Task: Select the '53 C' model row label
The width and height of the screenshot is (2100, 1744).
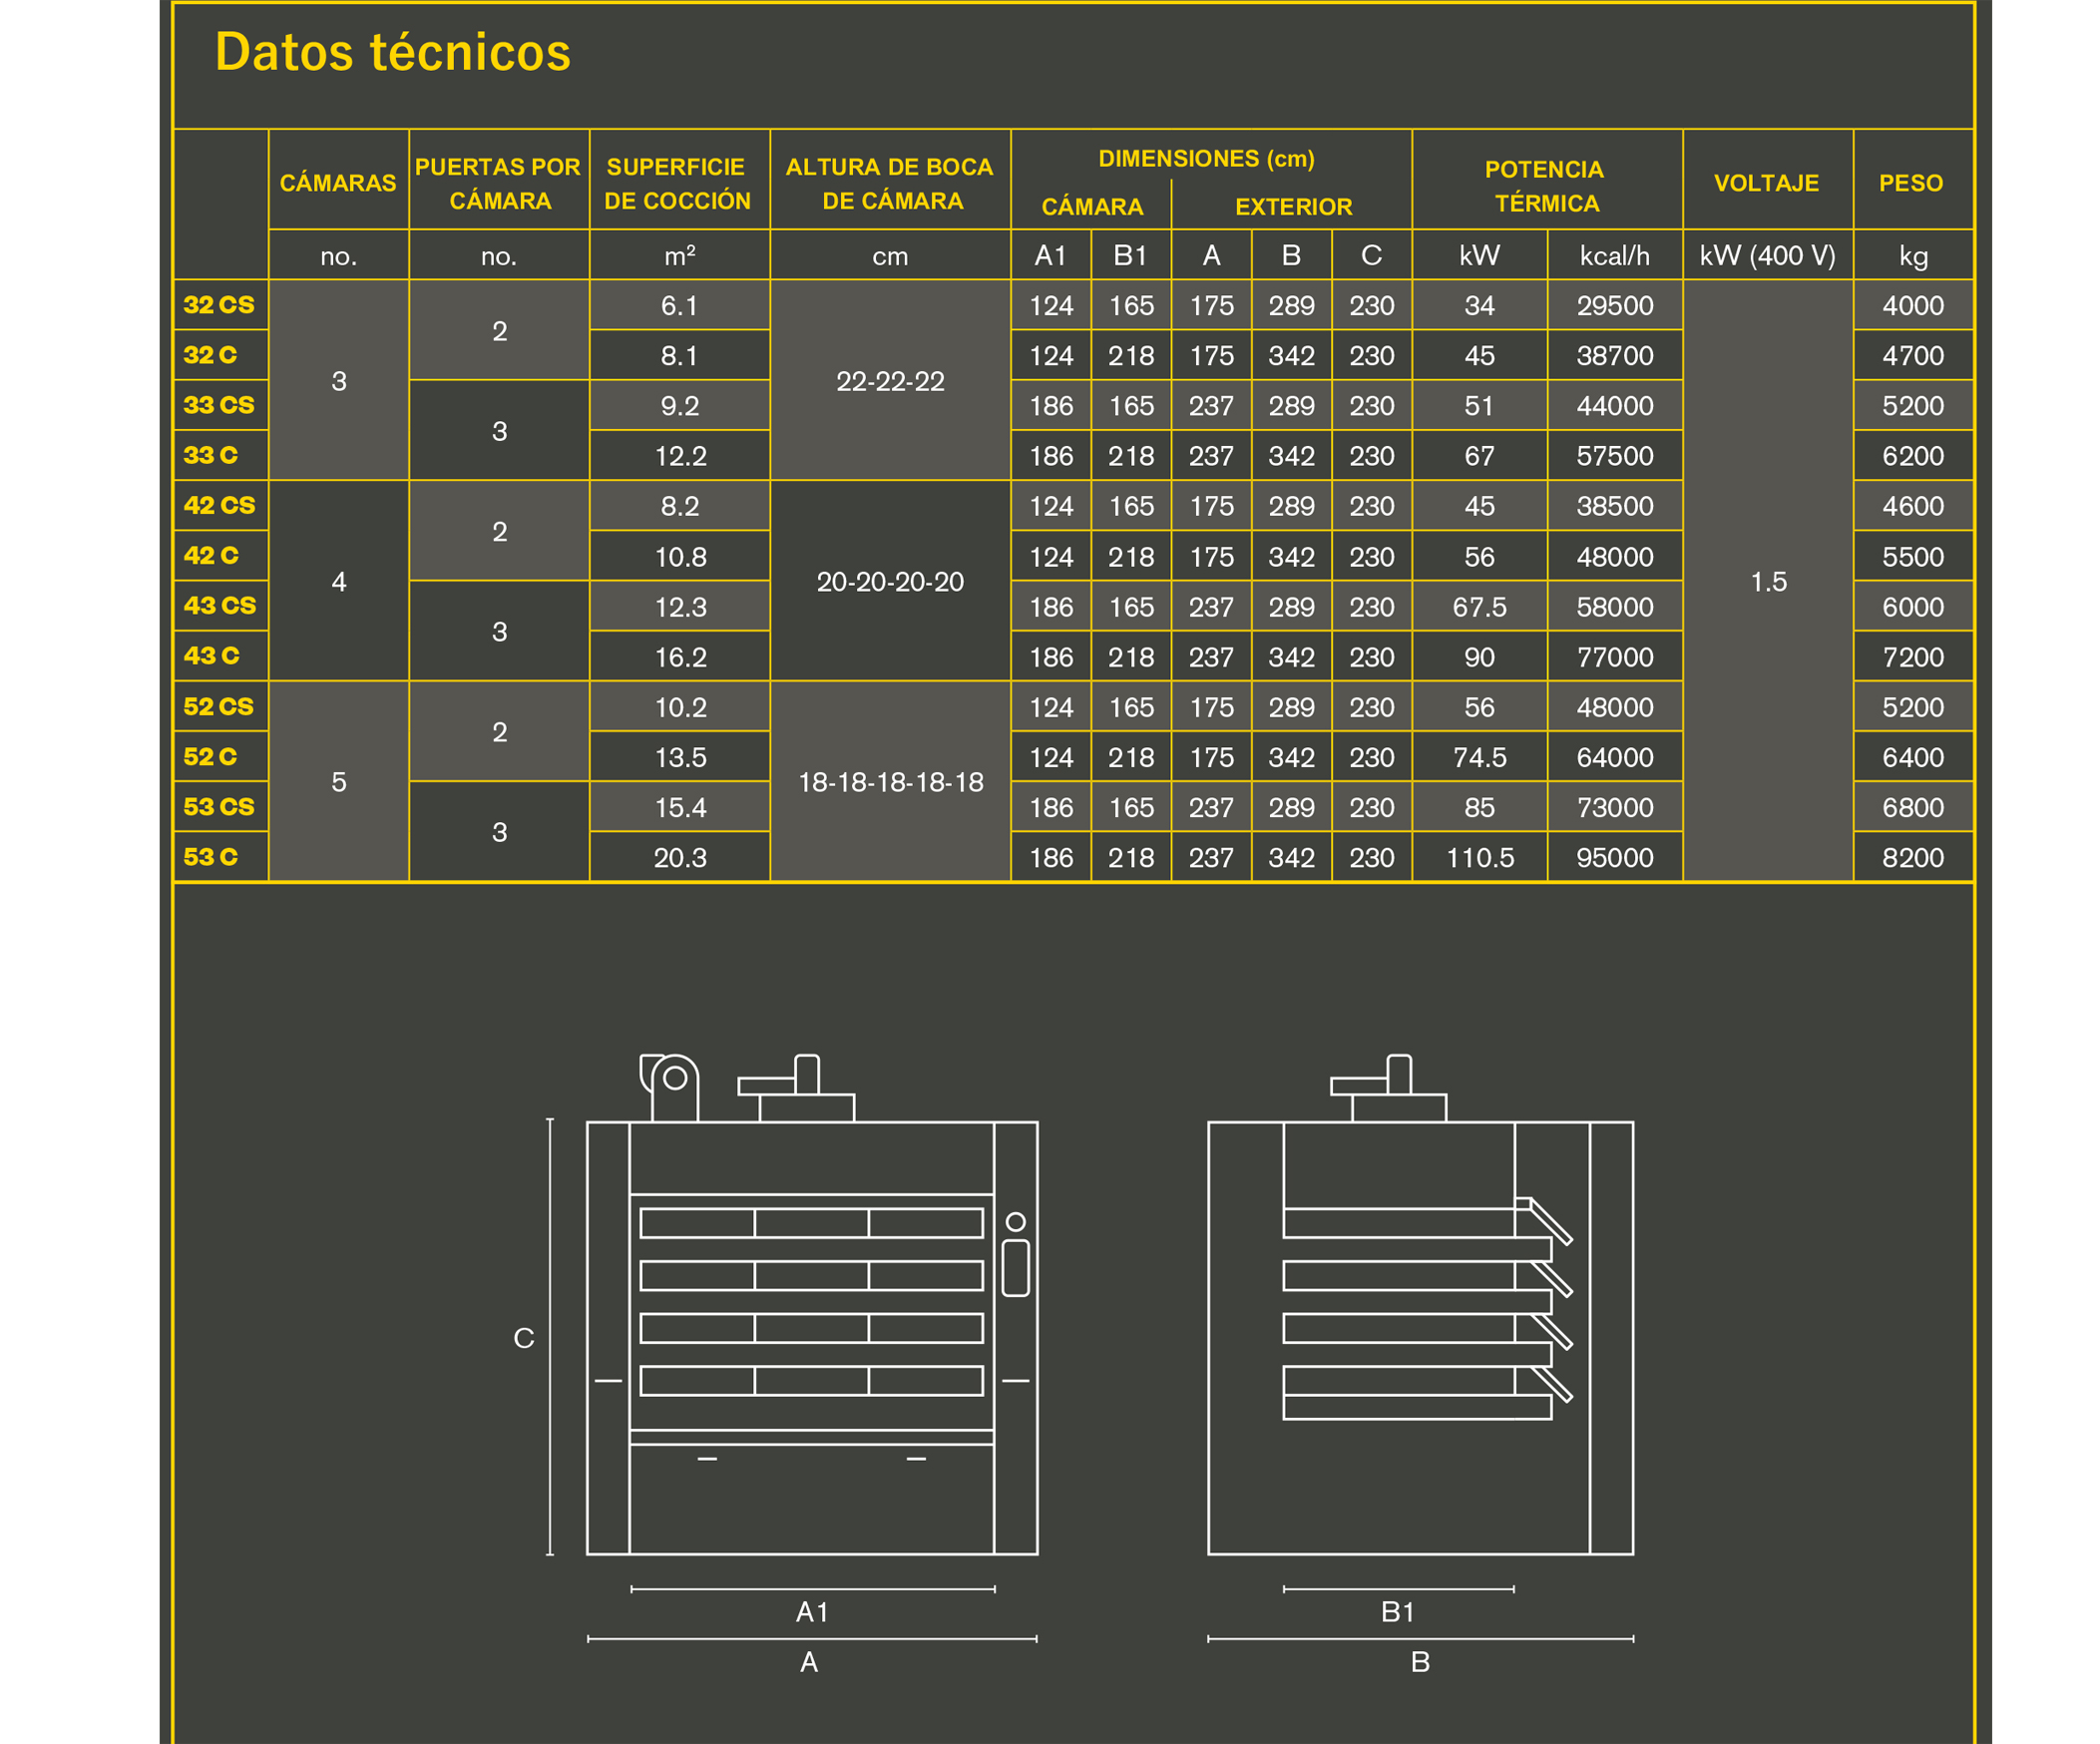Action: point(210,857)
